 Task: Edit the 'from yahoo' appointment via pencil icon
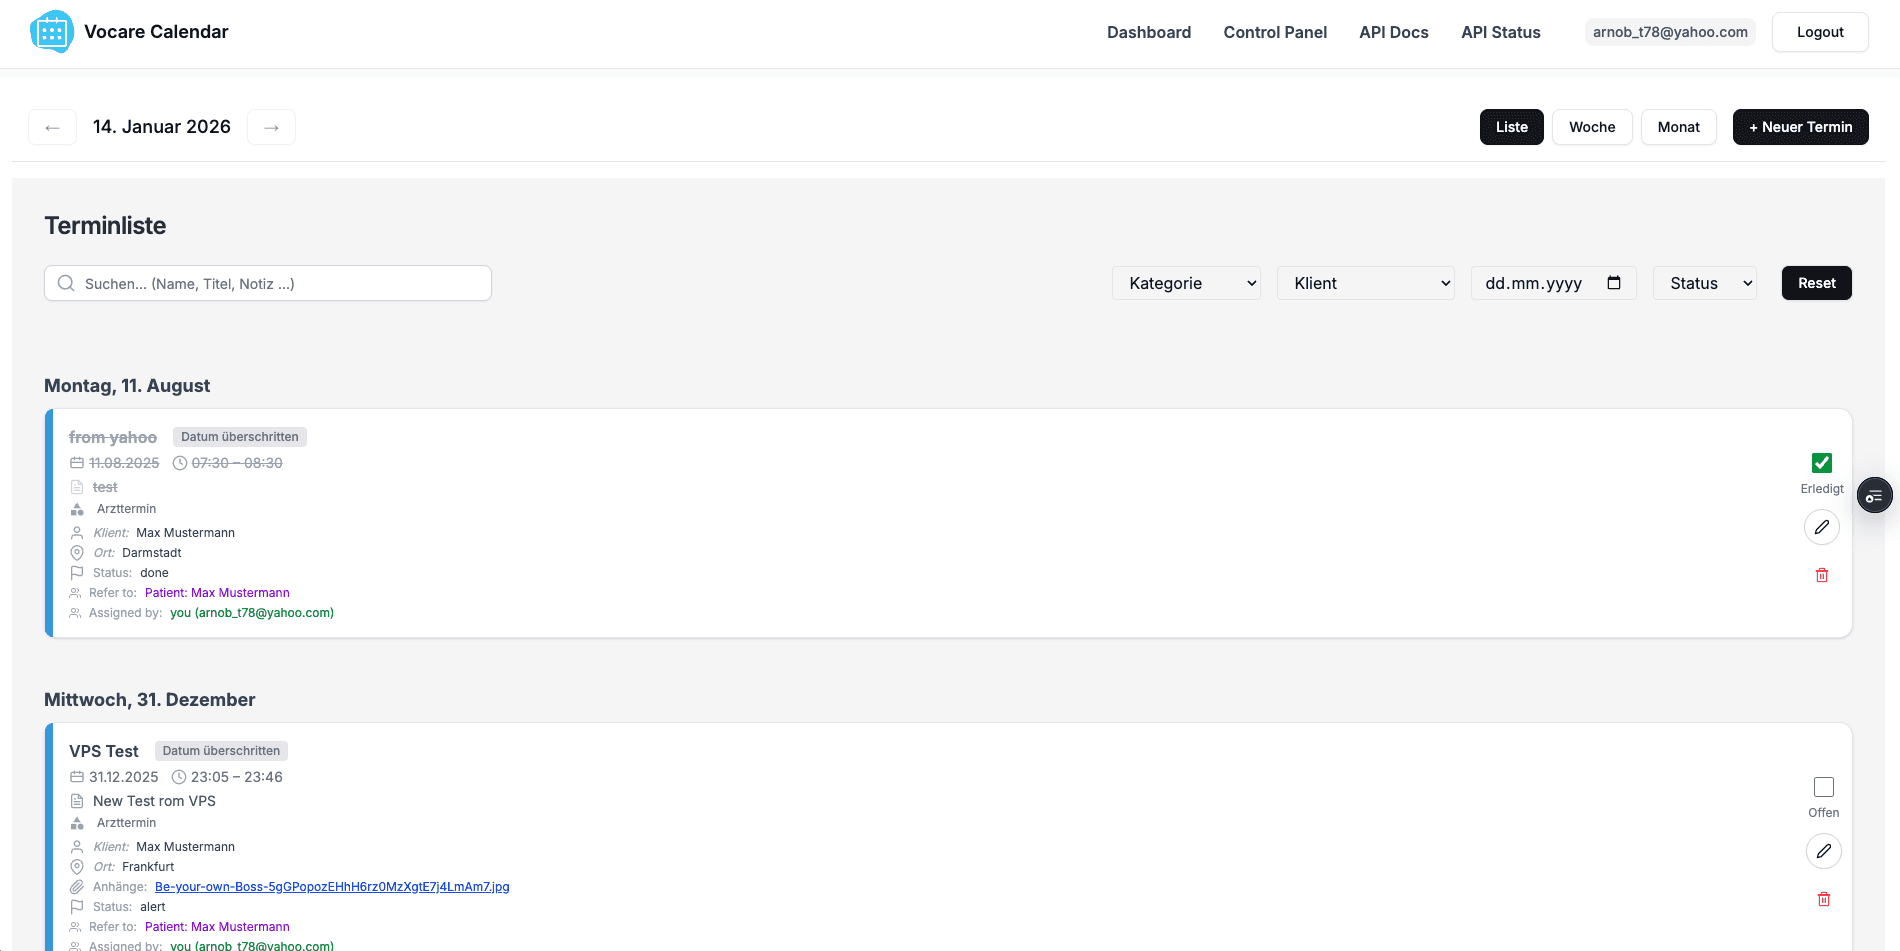coord(1821,527)
